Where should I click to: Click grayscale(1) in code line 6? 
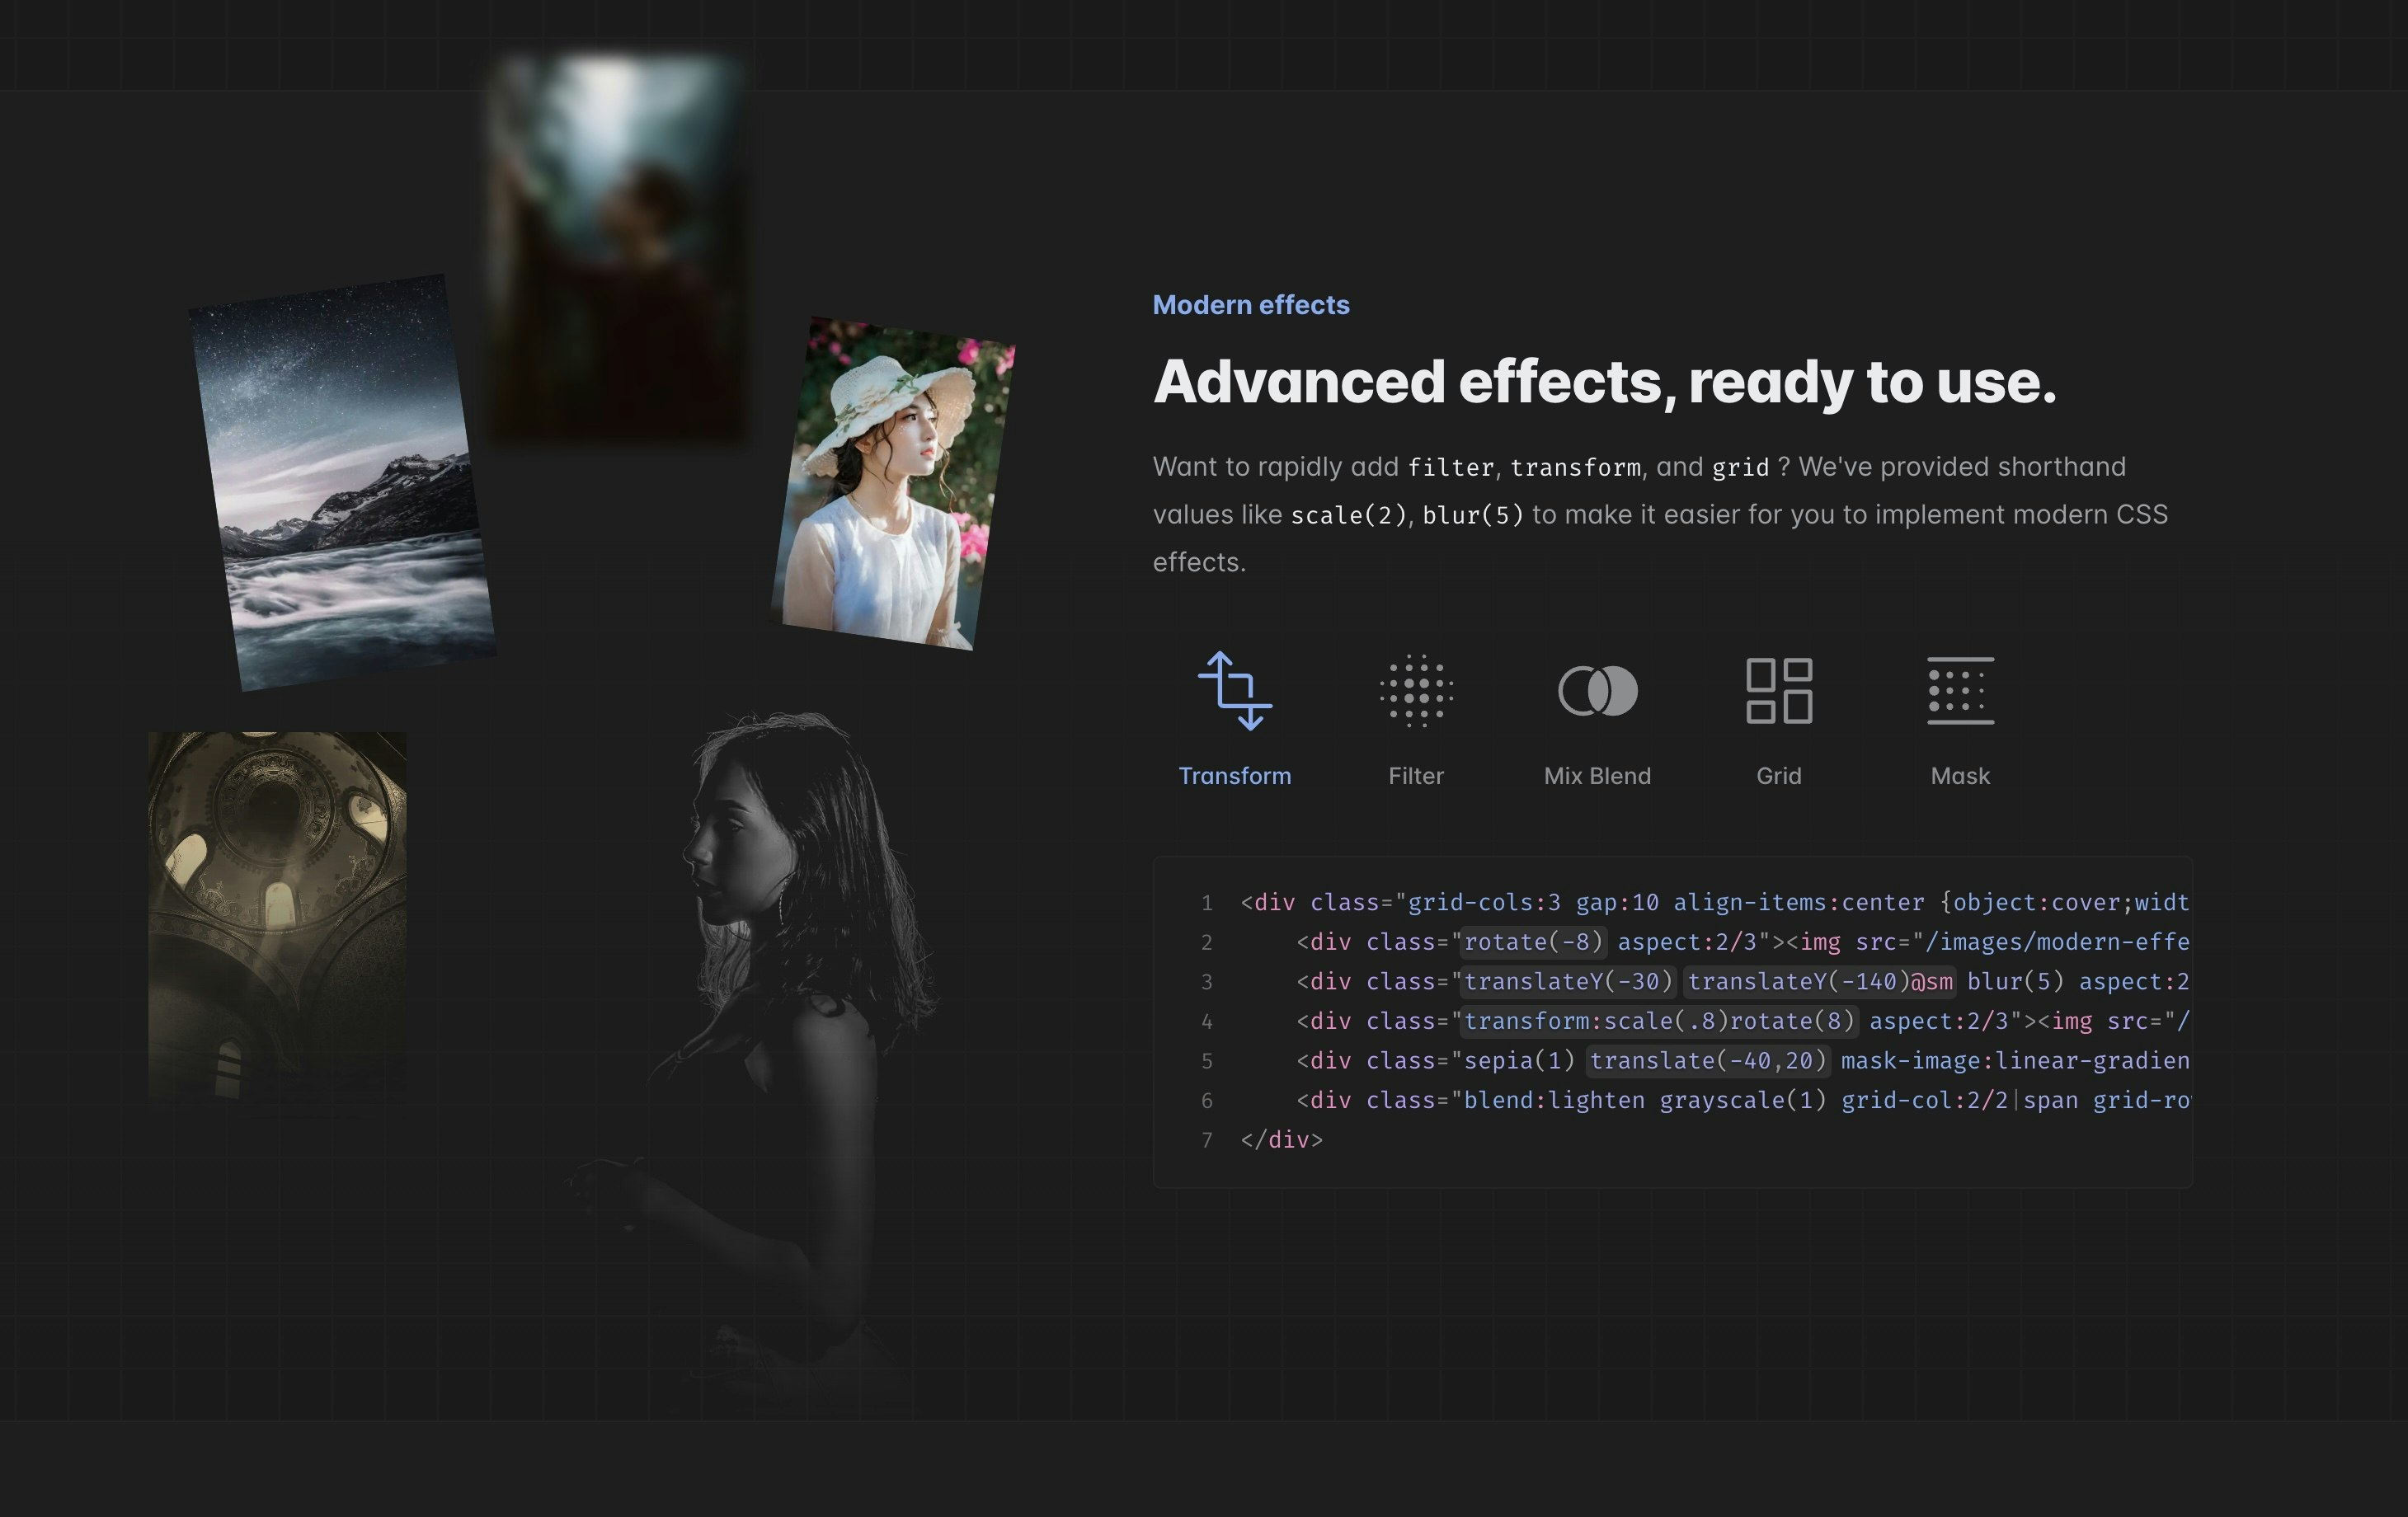point(1743,1101)
